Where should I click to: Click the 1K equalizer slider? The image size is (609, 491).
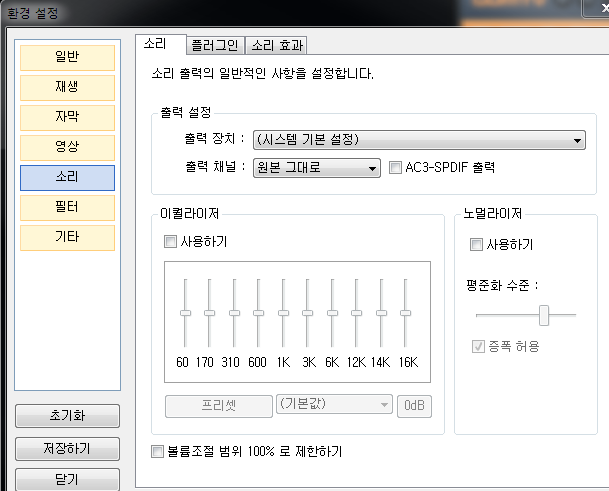[283, 313]
